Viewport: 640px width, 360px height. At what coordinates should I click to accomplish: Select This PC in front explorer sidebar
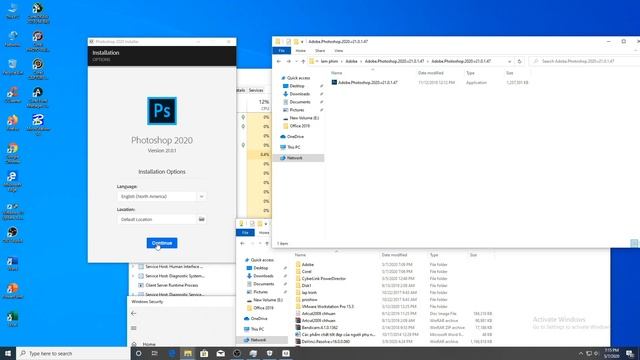(293, 147)
